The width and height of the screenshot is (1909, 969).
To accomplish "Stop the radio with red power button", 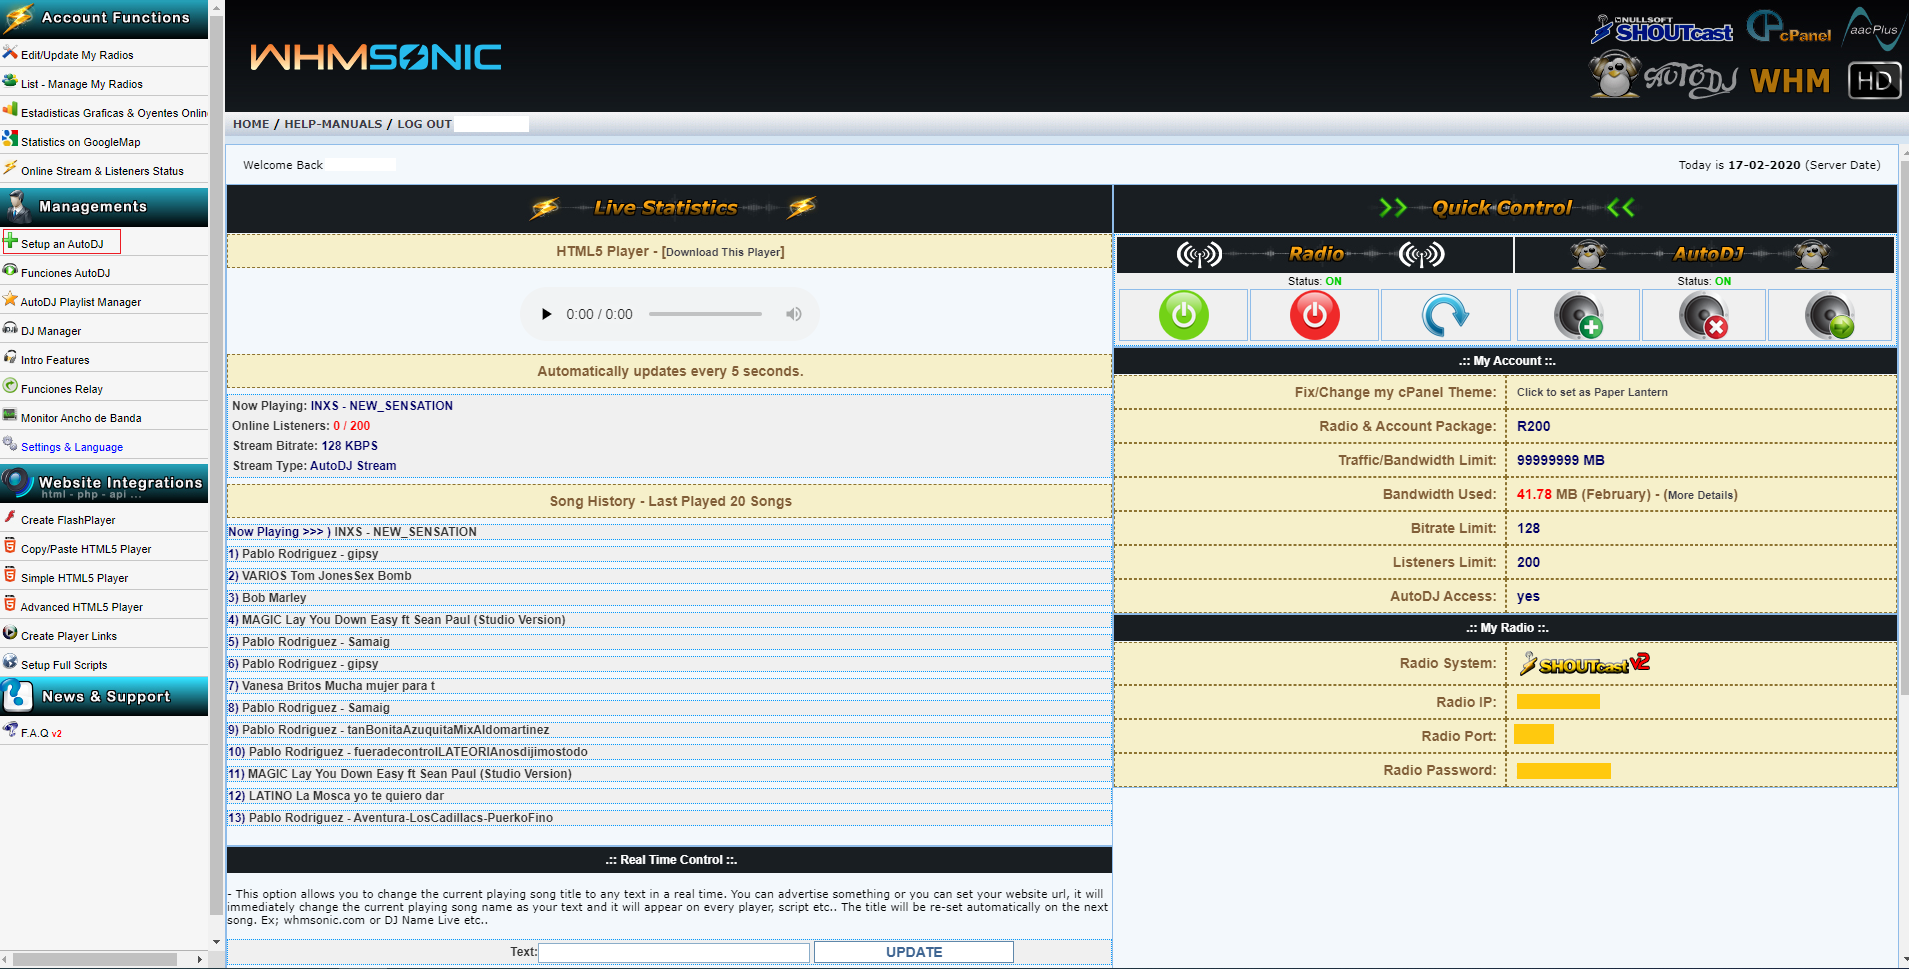I will (1314, 315).
